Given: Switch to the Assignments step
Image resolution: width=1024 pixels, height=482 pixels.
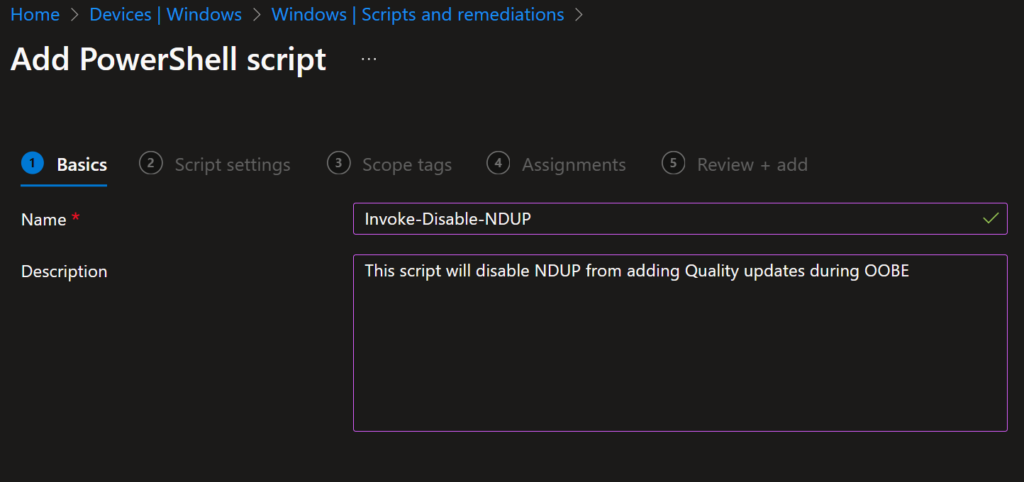Looking at the screenshot, I should (x=556, y=165).
